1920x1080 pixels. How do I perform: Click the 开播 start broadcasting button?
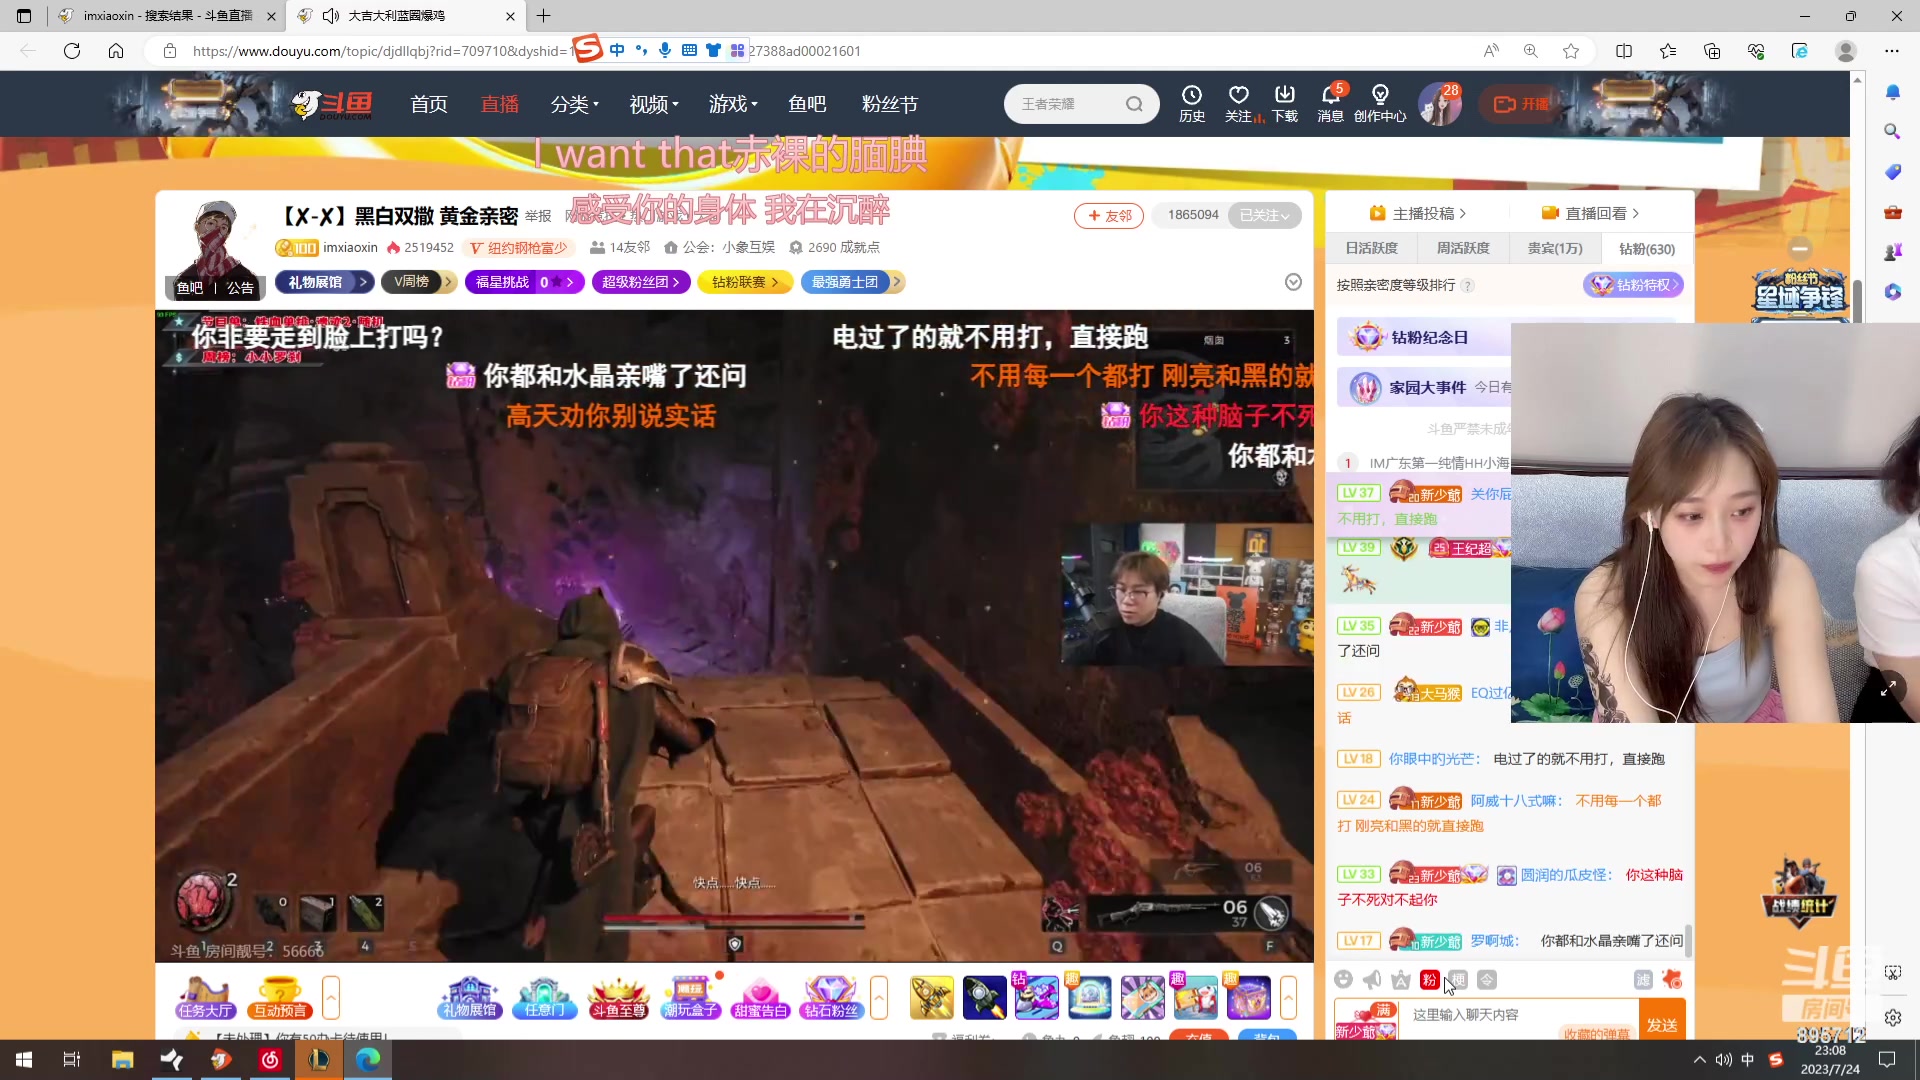coord(1522,103)
